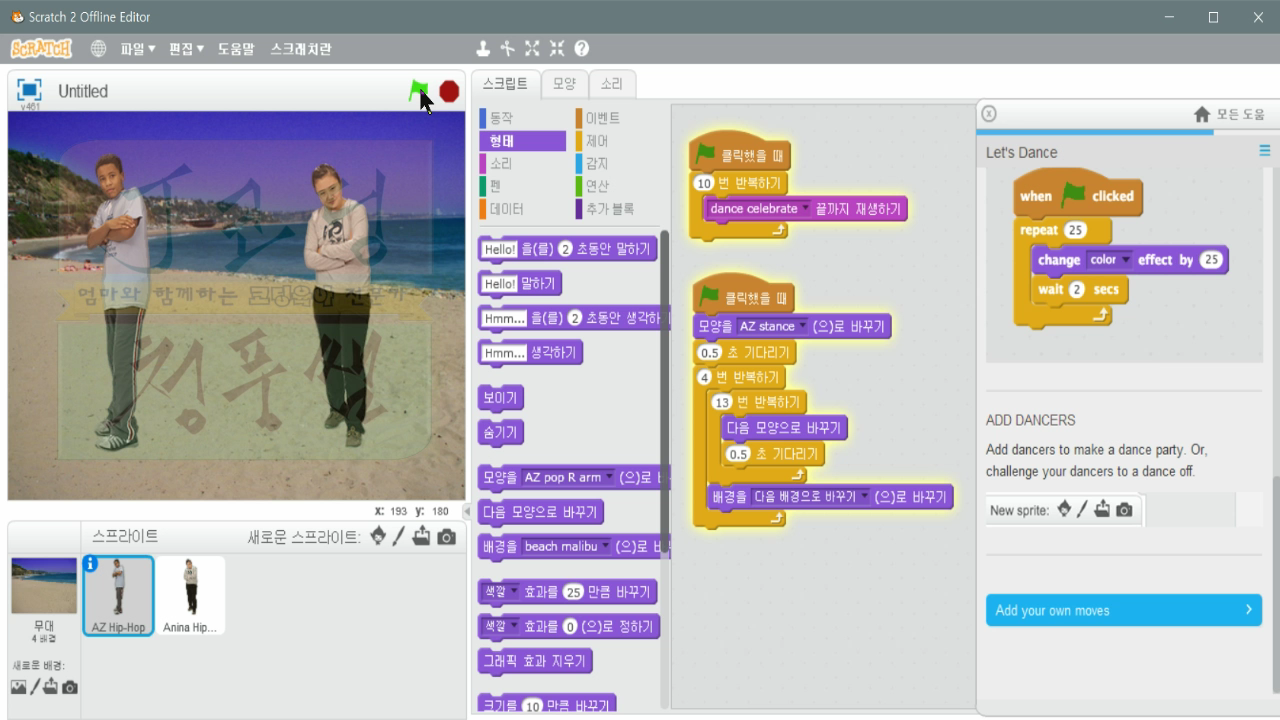Switch the stage to full screen mode
The width and height of the screenshot is (1280, 720).
(29, 89)
